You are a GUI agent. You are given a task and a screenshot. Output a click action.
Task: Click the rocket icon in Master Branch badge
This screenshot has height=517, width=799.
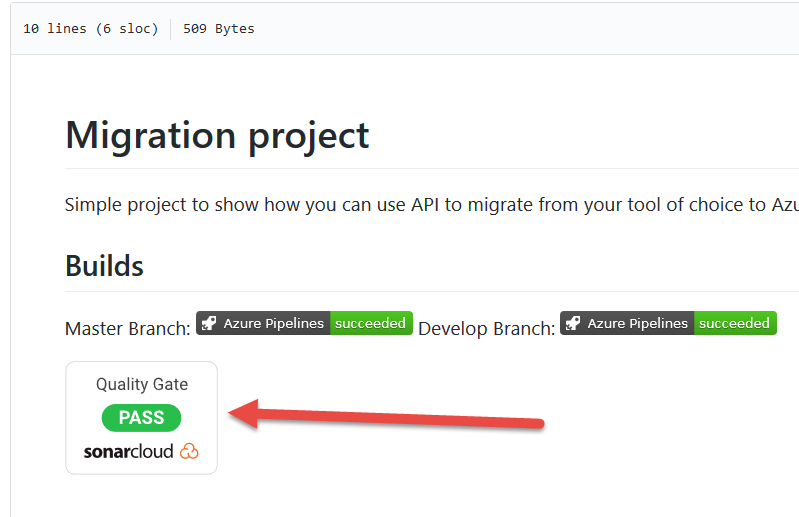pyautogui.click(x=209, y=323)
